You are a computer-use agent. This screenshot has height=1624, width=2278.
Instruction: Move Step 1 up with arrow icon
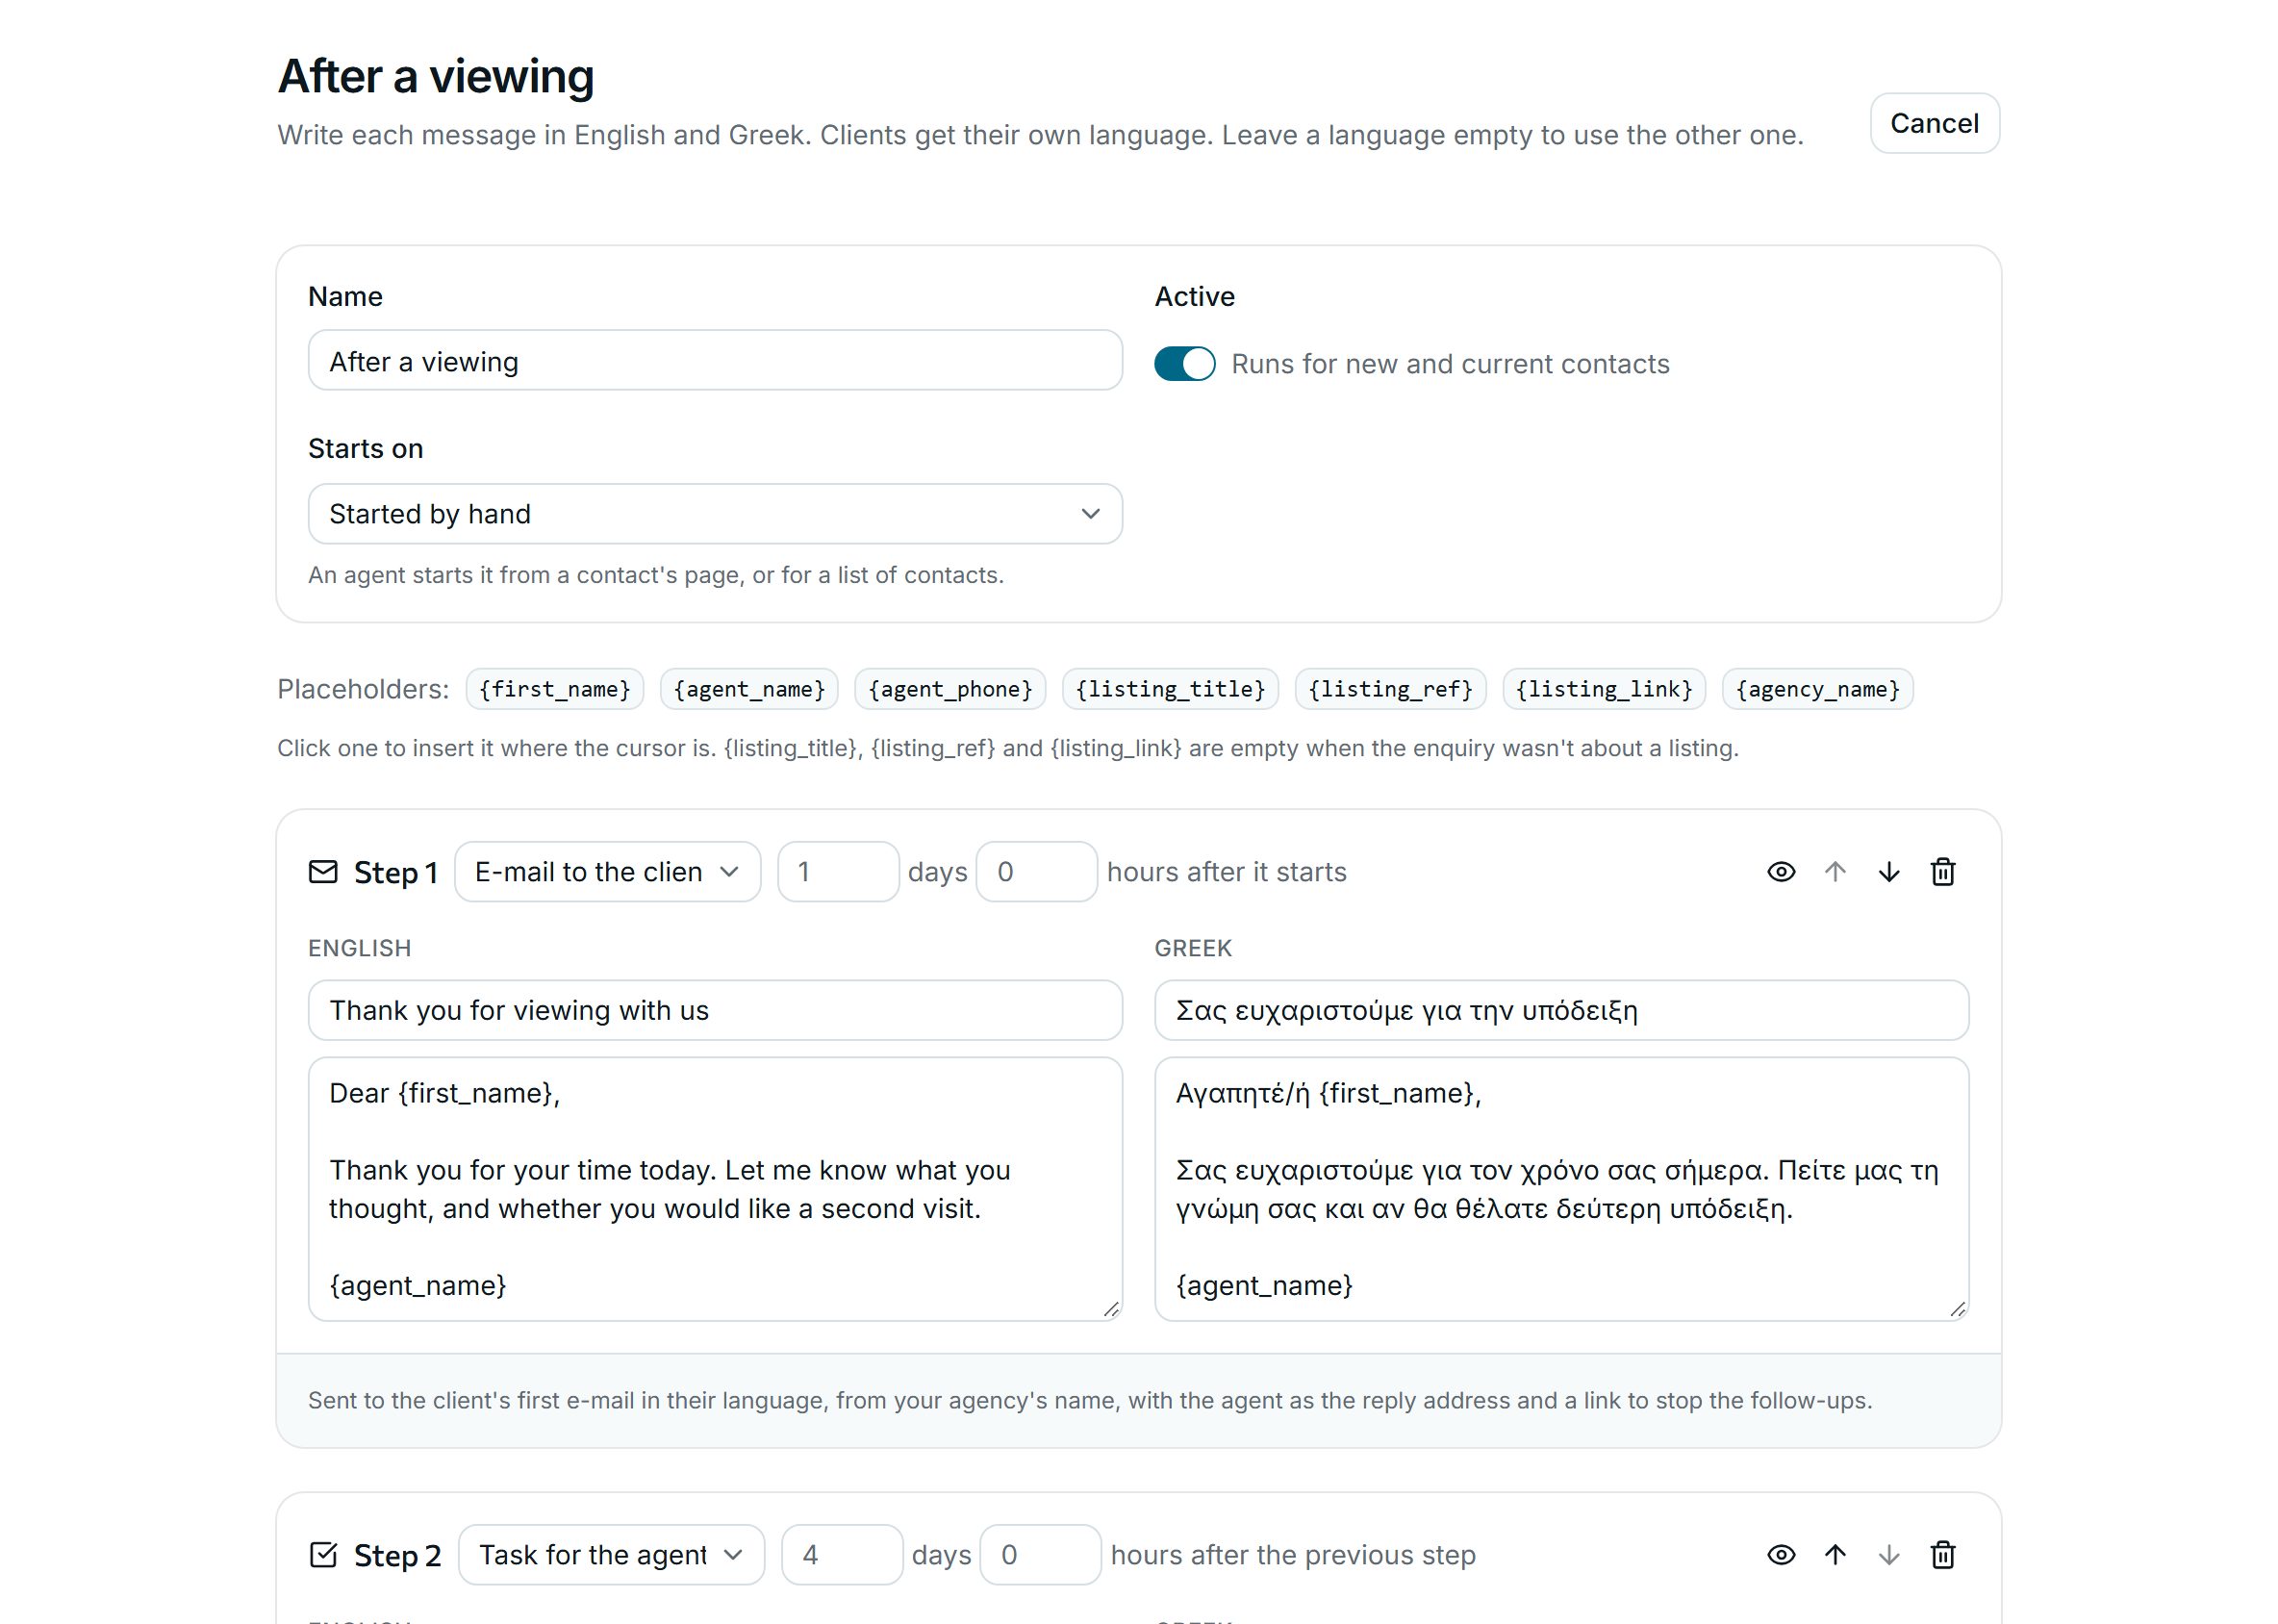click(1834, 872)
